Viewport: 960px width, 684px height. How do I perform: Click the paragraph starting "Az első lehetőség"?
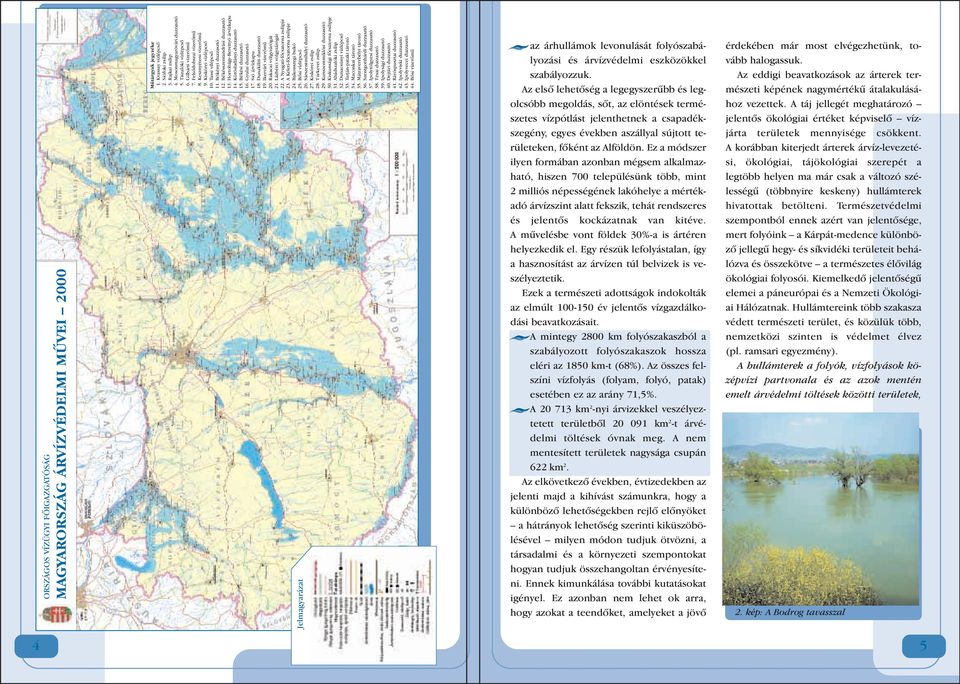(x=608, y=184)
